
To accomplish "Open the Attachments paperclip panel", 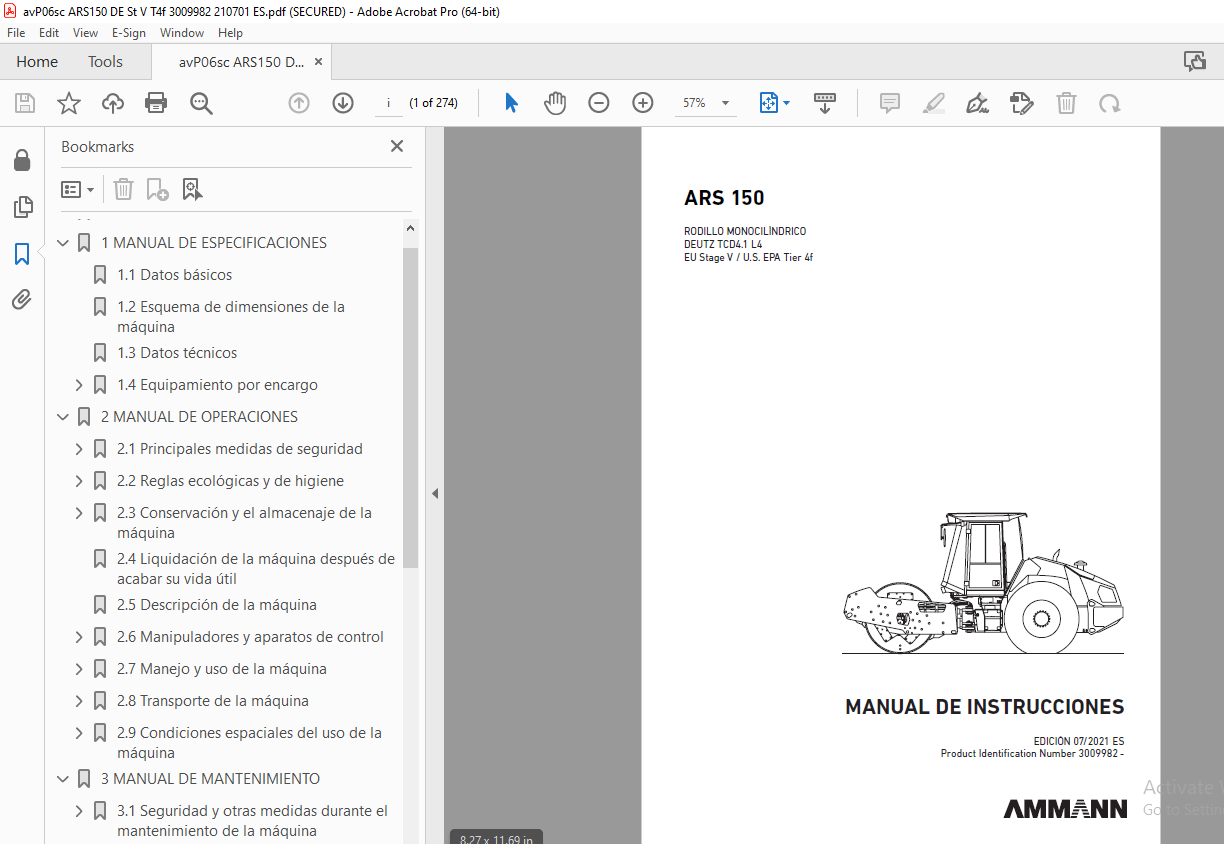I will pos(22,299).
